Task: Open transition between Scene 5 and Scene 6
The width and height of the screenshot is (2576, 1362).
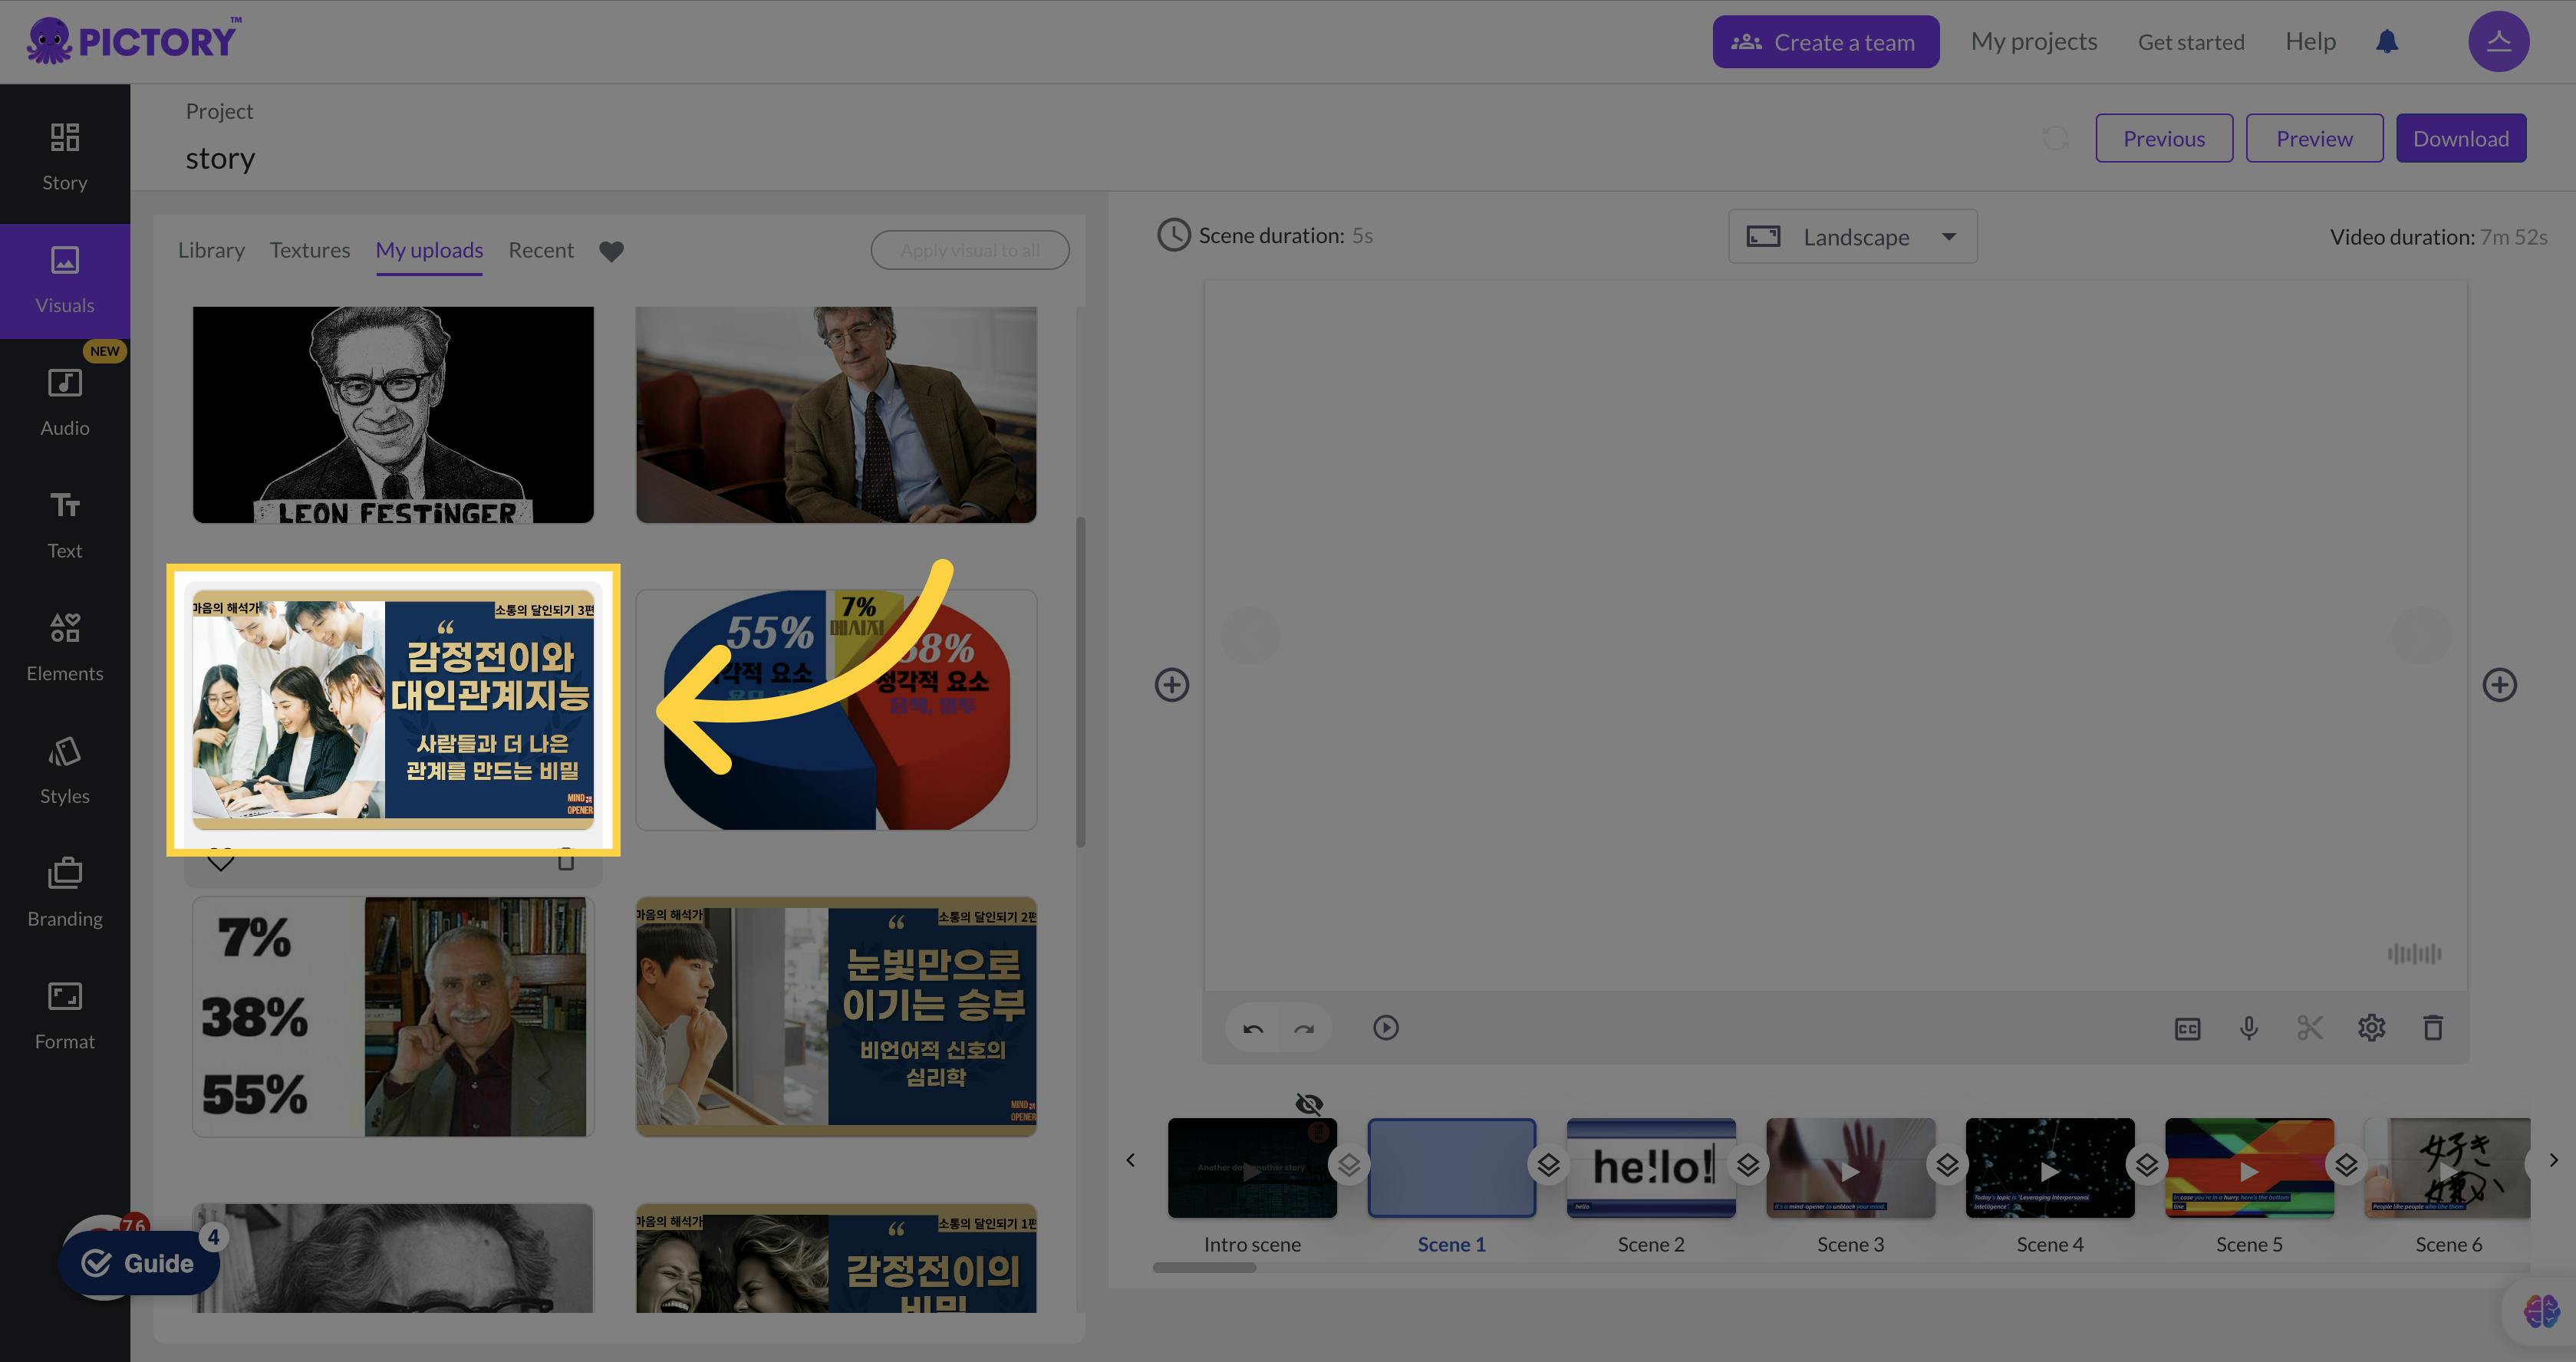Action: coord(2346,1165)
